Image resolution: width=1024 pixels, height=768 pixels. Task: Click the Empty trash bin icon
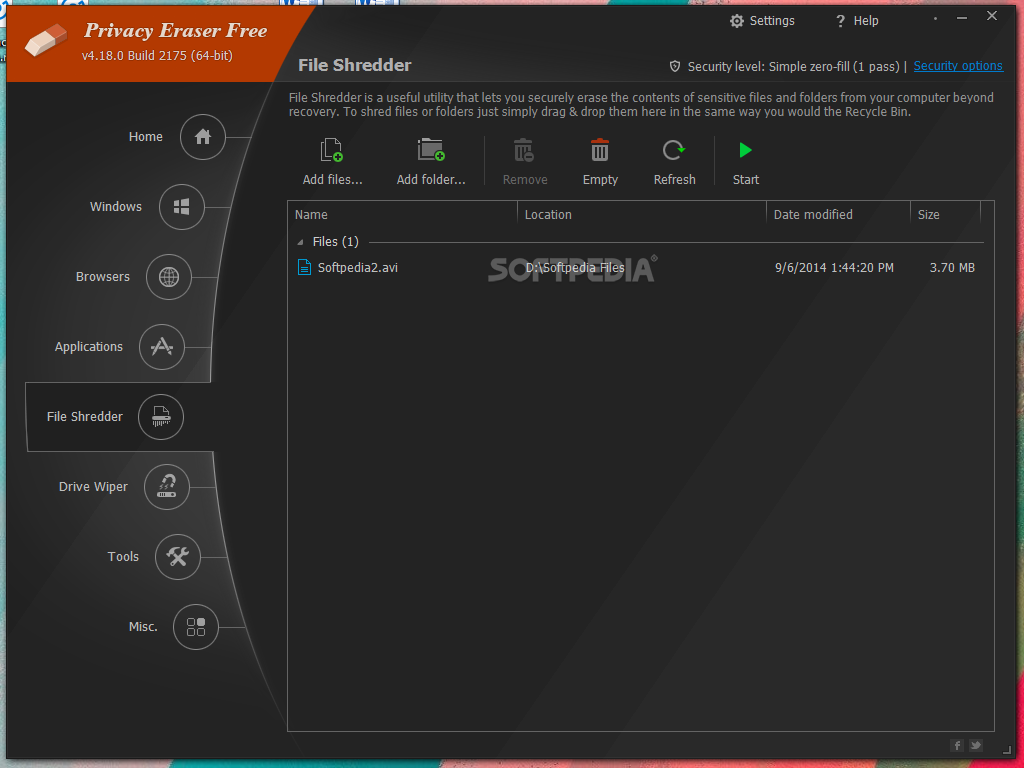[x=600, y=150]
